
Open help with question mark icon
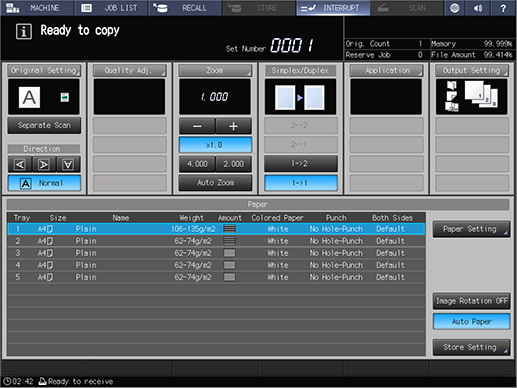pyautogui.click(x=503, y=8)
